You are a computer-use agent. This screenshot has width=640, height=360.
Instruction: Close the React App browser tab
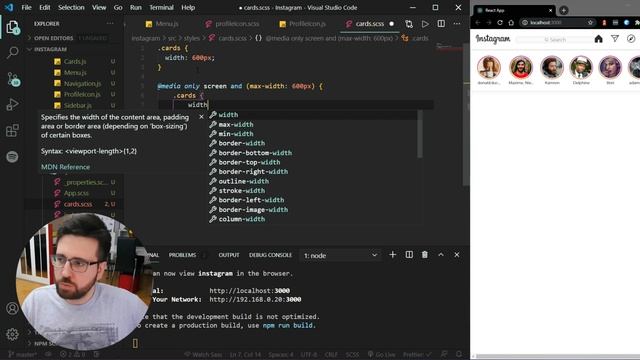[550, 11]
